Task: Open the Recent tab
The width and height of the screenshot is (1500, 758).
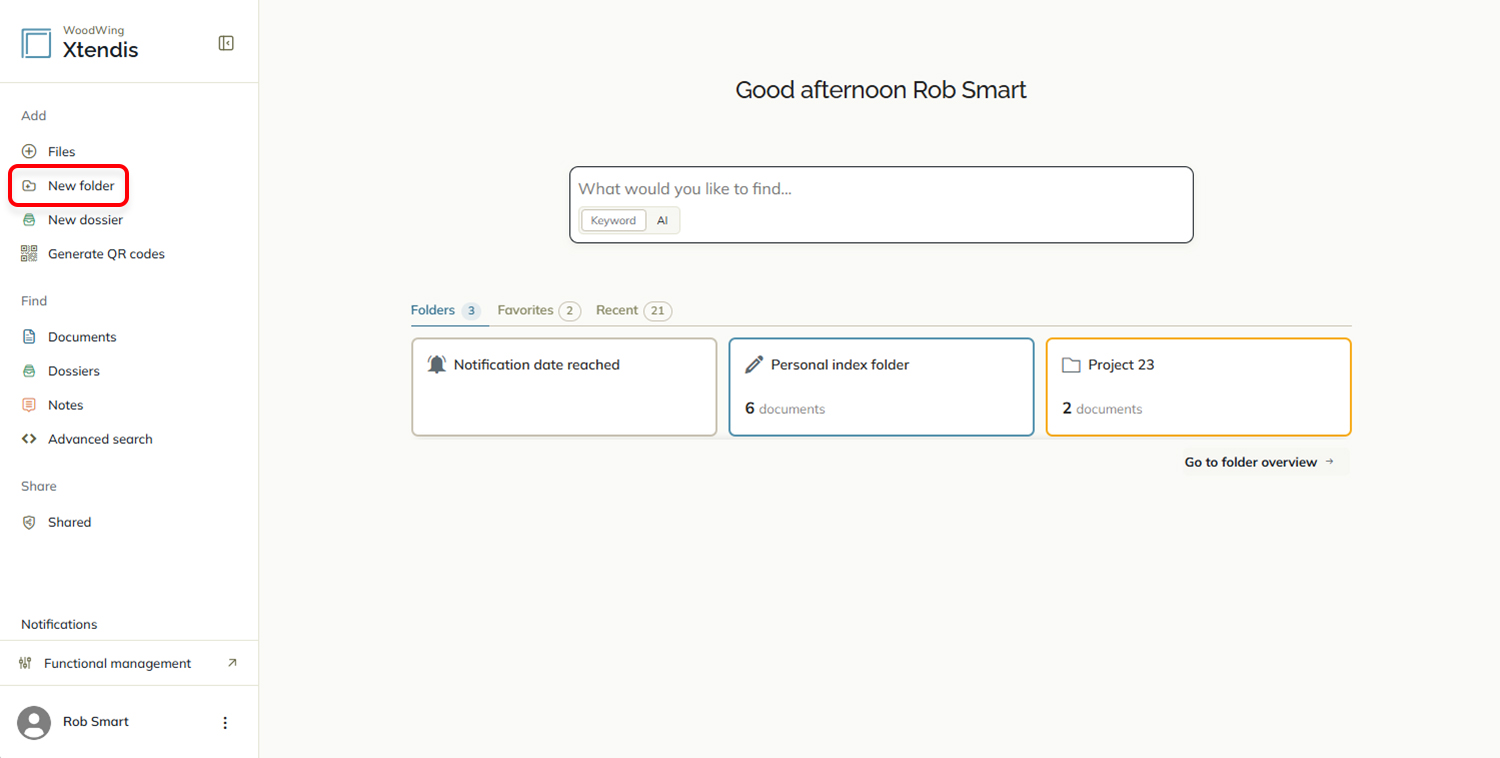Action: click(634, 311)
